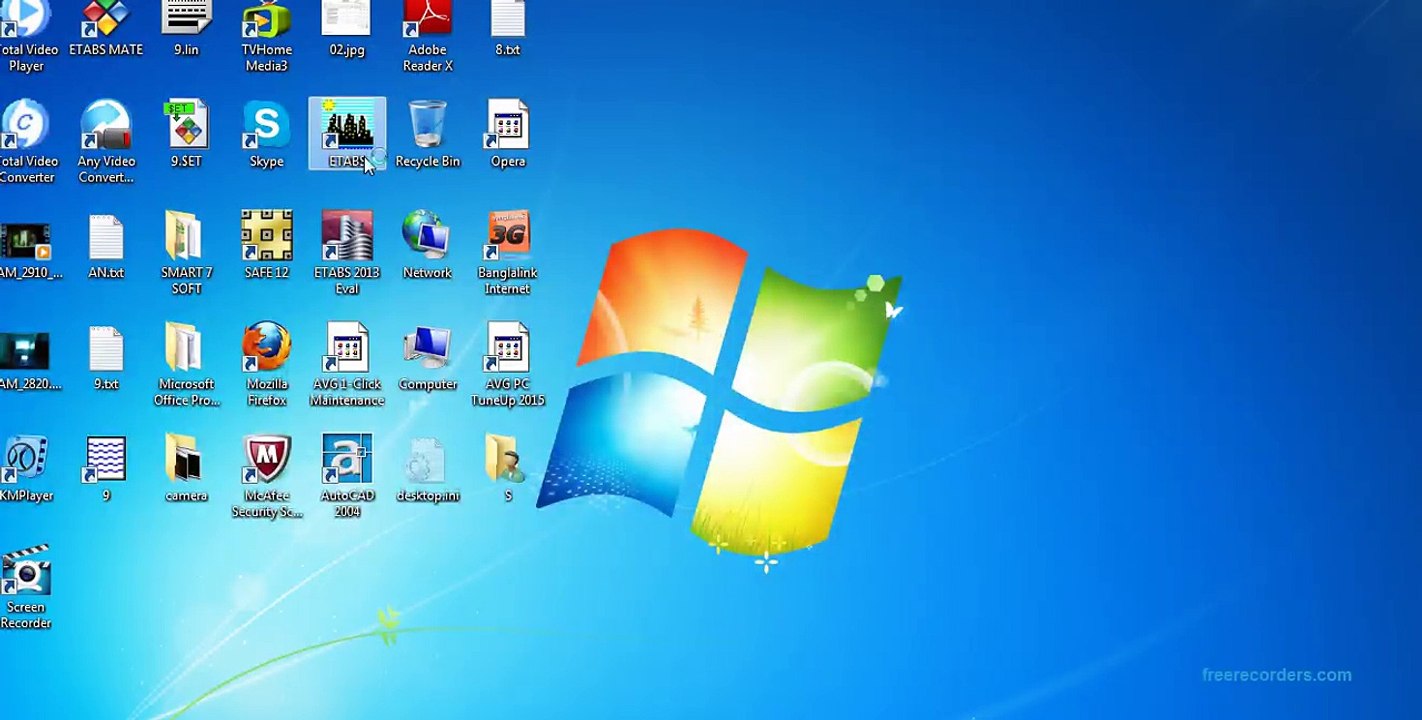Open the Recycle Bin
The image size is (1422, 720).
tap(428, 133)
